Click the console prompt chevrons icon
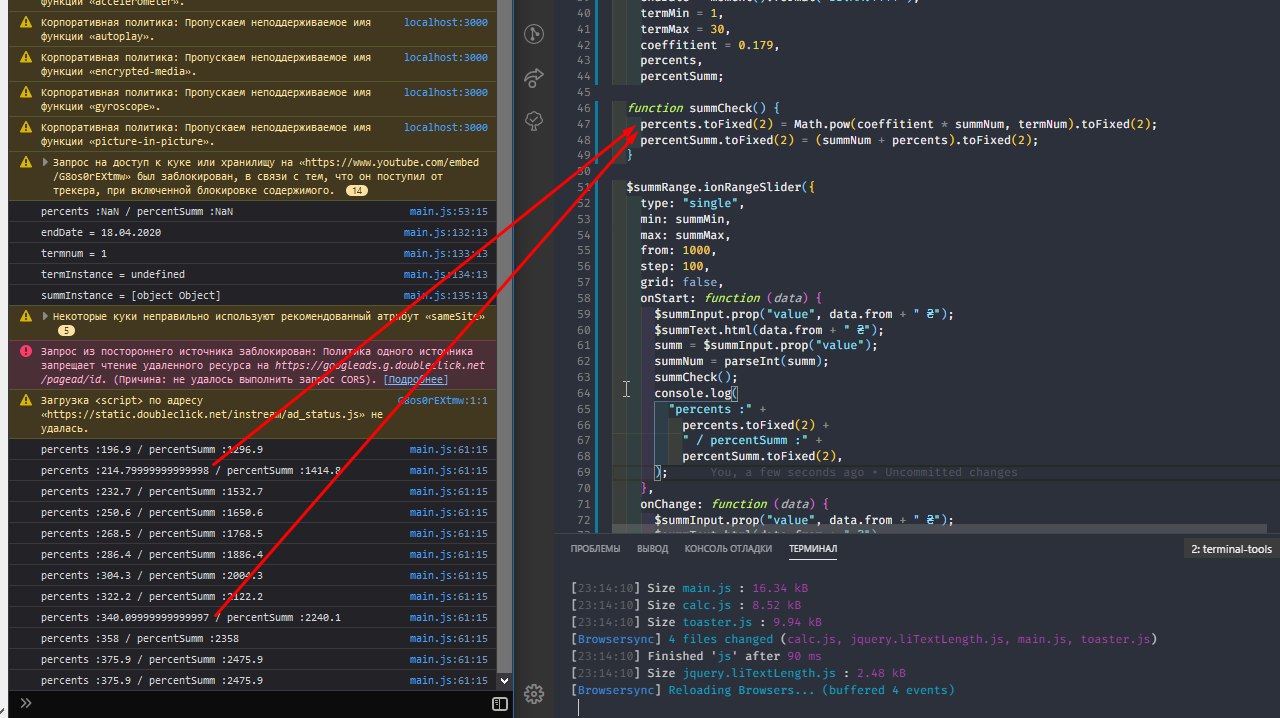Image resolution: width=1280 pixels, height=718 pixels. coord(26,704)
